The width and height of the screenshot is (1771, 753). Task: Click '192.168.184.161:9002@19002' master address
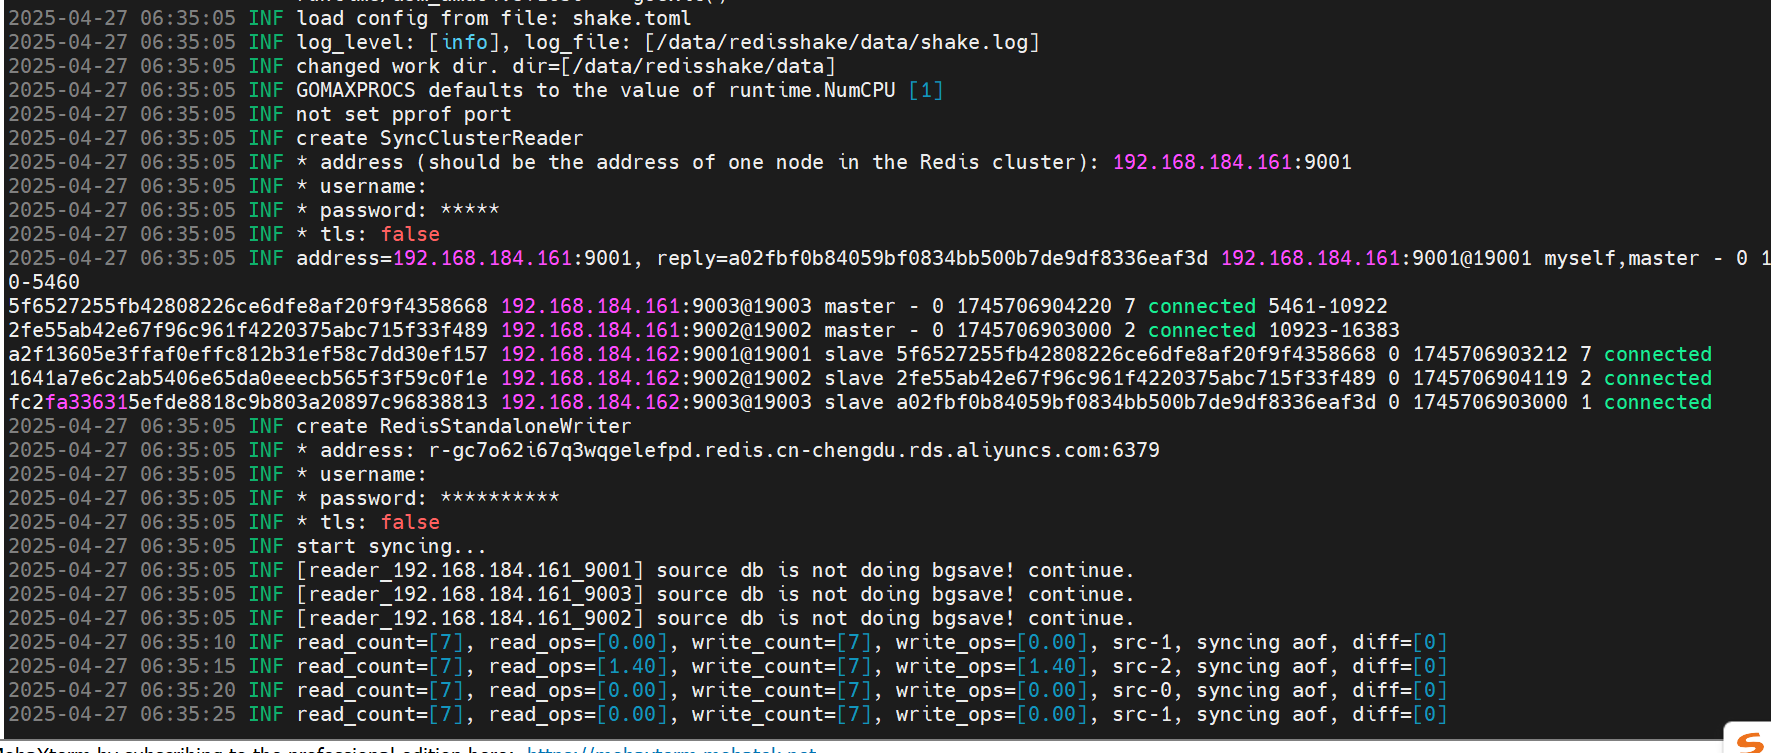pyautogui.click(x=656, y=330)
